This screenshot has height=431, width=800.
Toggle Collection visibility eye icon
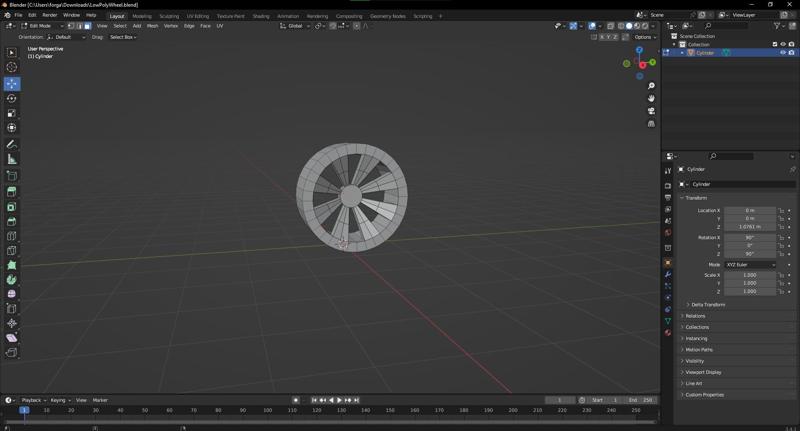(x=783, y=44)
